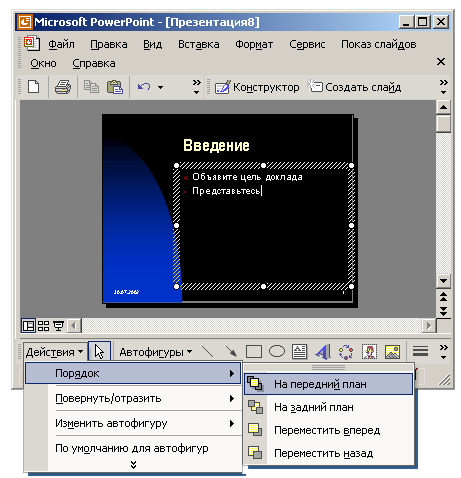Click the Copy icon in toolbar
Screen dimensions: 461x478
(x=91, y=87)
